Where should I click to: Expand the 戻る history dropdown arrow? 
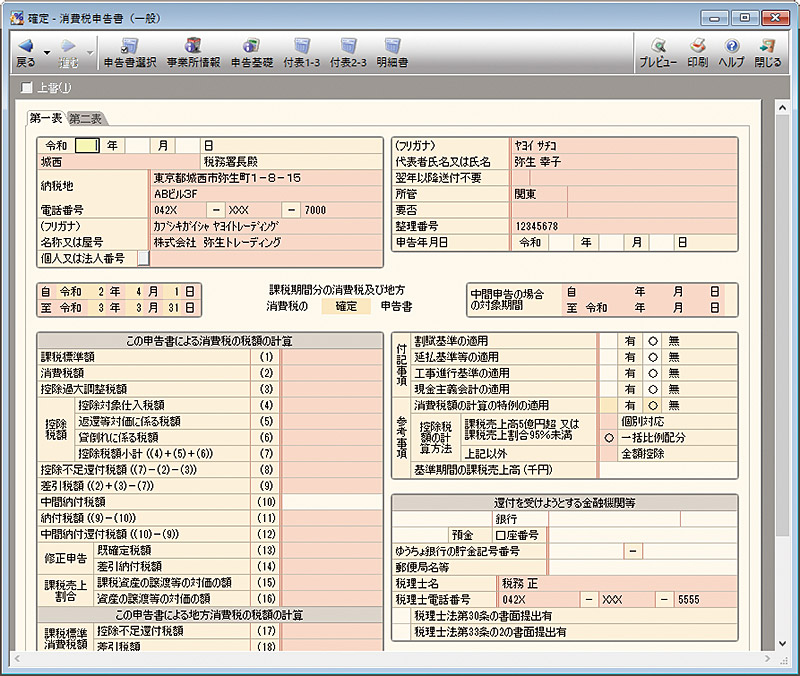click(47, 53)
